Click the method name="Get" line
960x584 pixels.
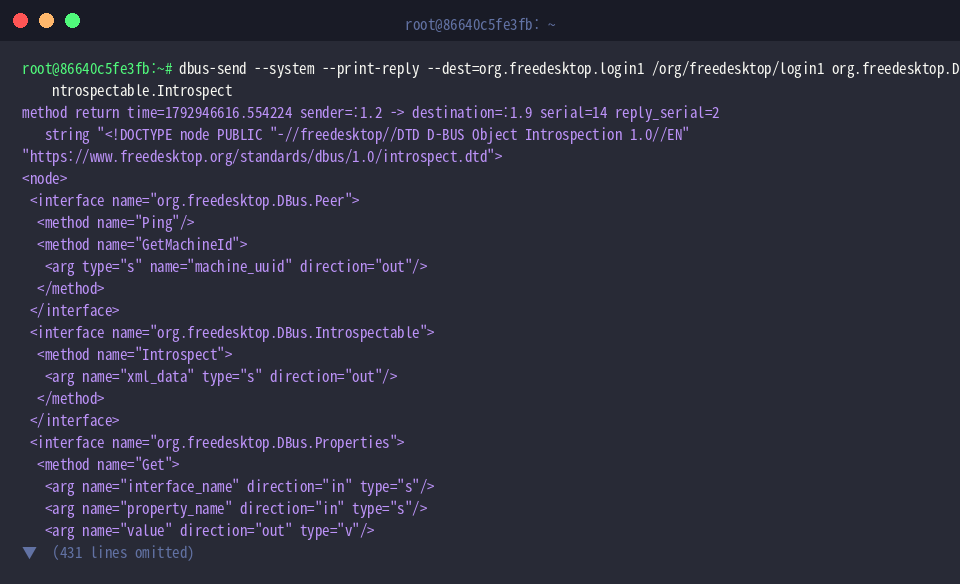[108, 465]
